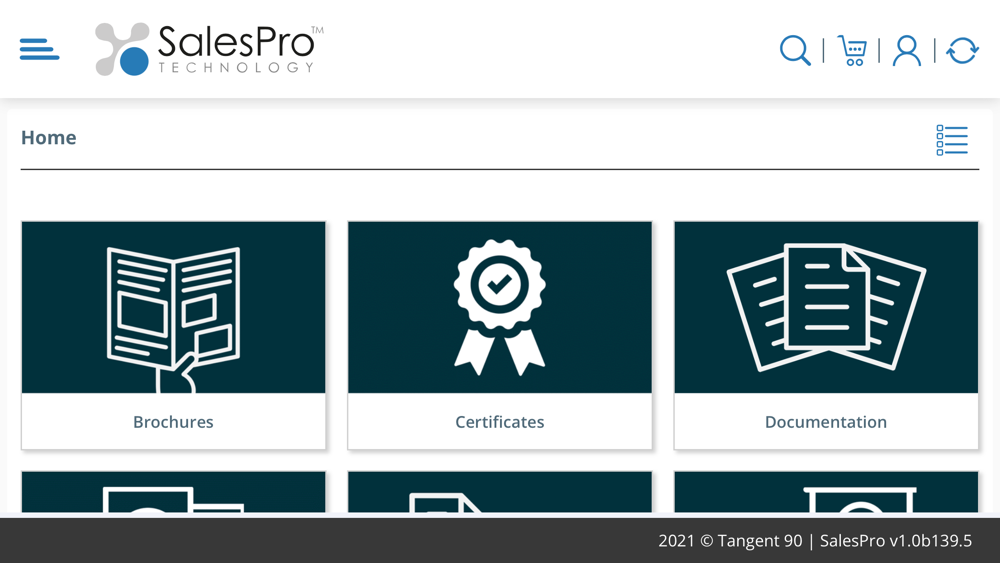
Task: Open the user account profile icon
Action: click(907, 50)
